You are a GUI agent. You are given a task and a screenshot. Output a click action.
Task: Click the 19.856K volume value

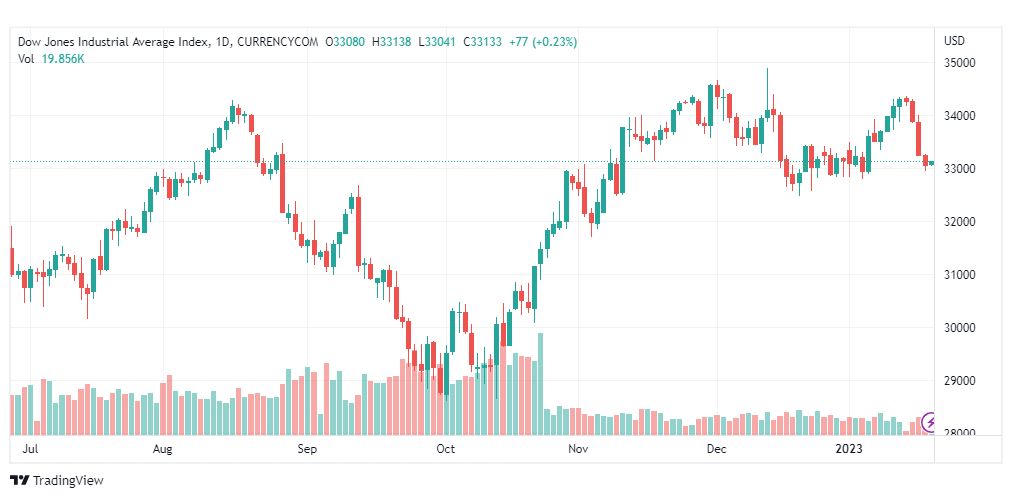pos(62,58)
